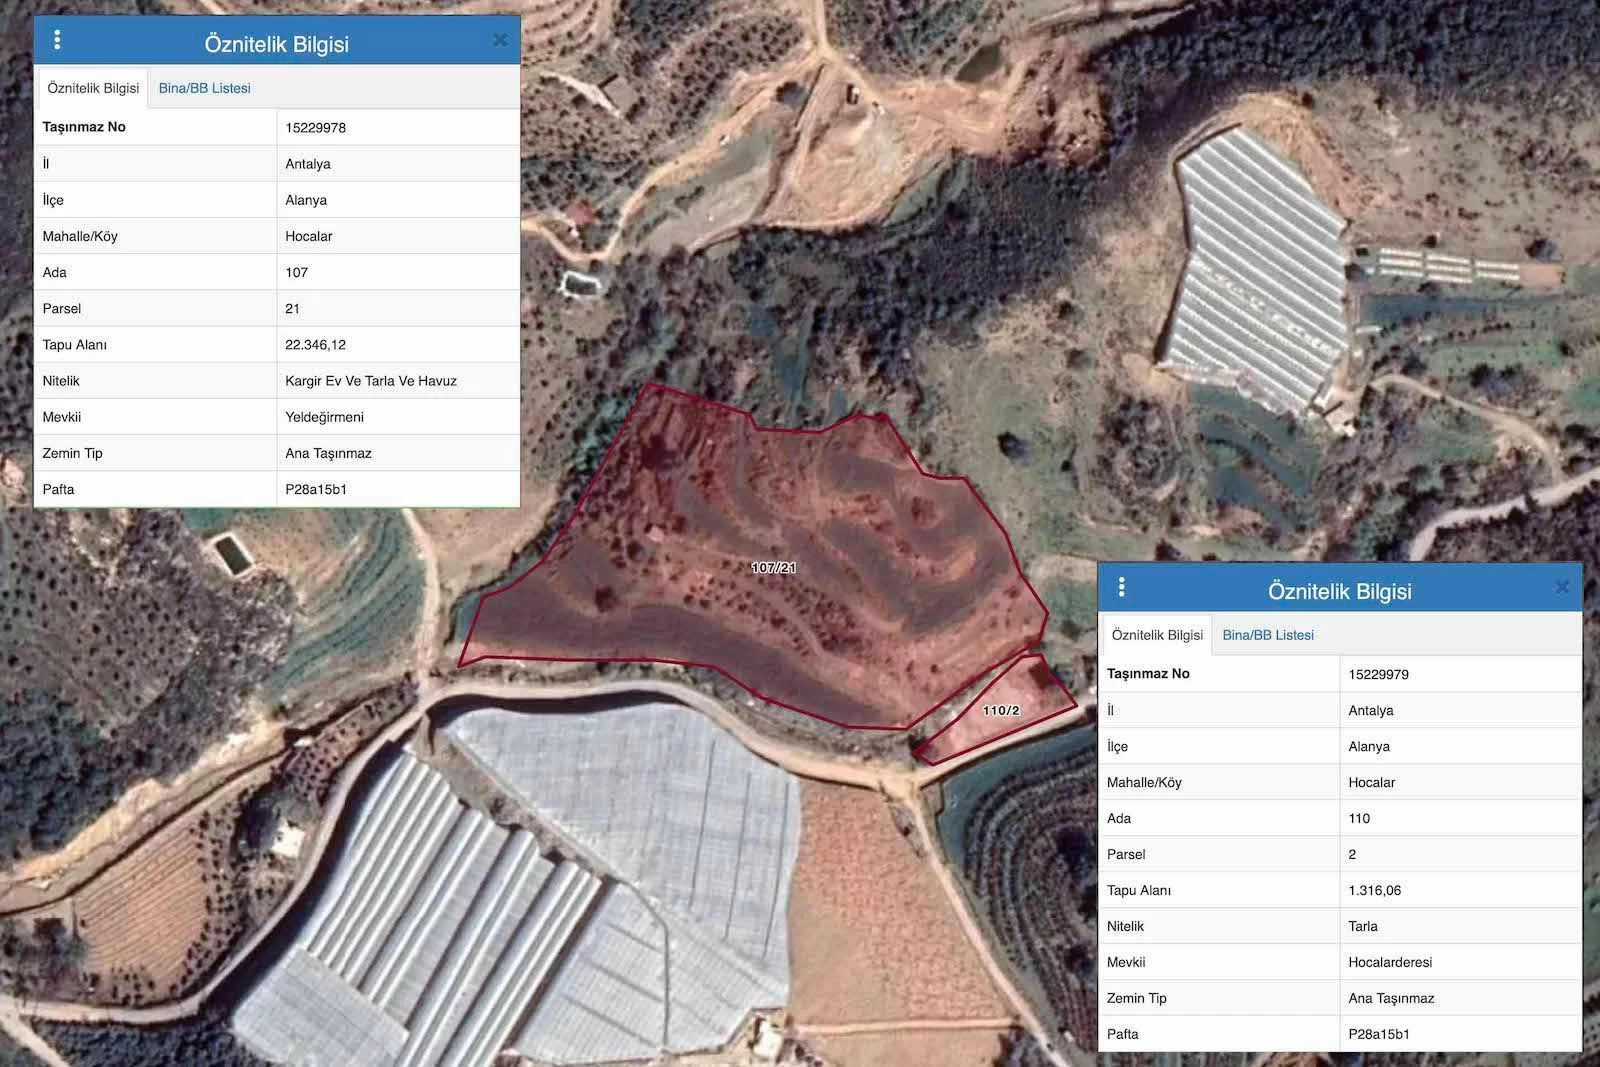Click the Mevkii value Yeldeğirmeni
The width and height of the screenshot is (1600, 1067).
[324, 417]
